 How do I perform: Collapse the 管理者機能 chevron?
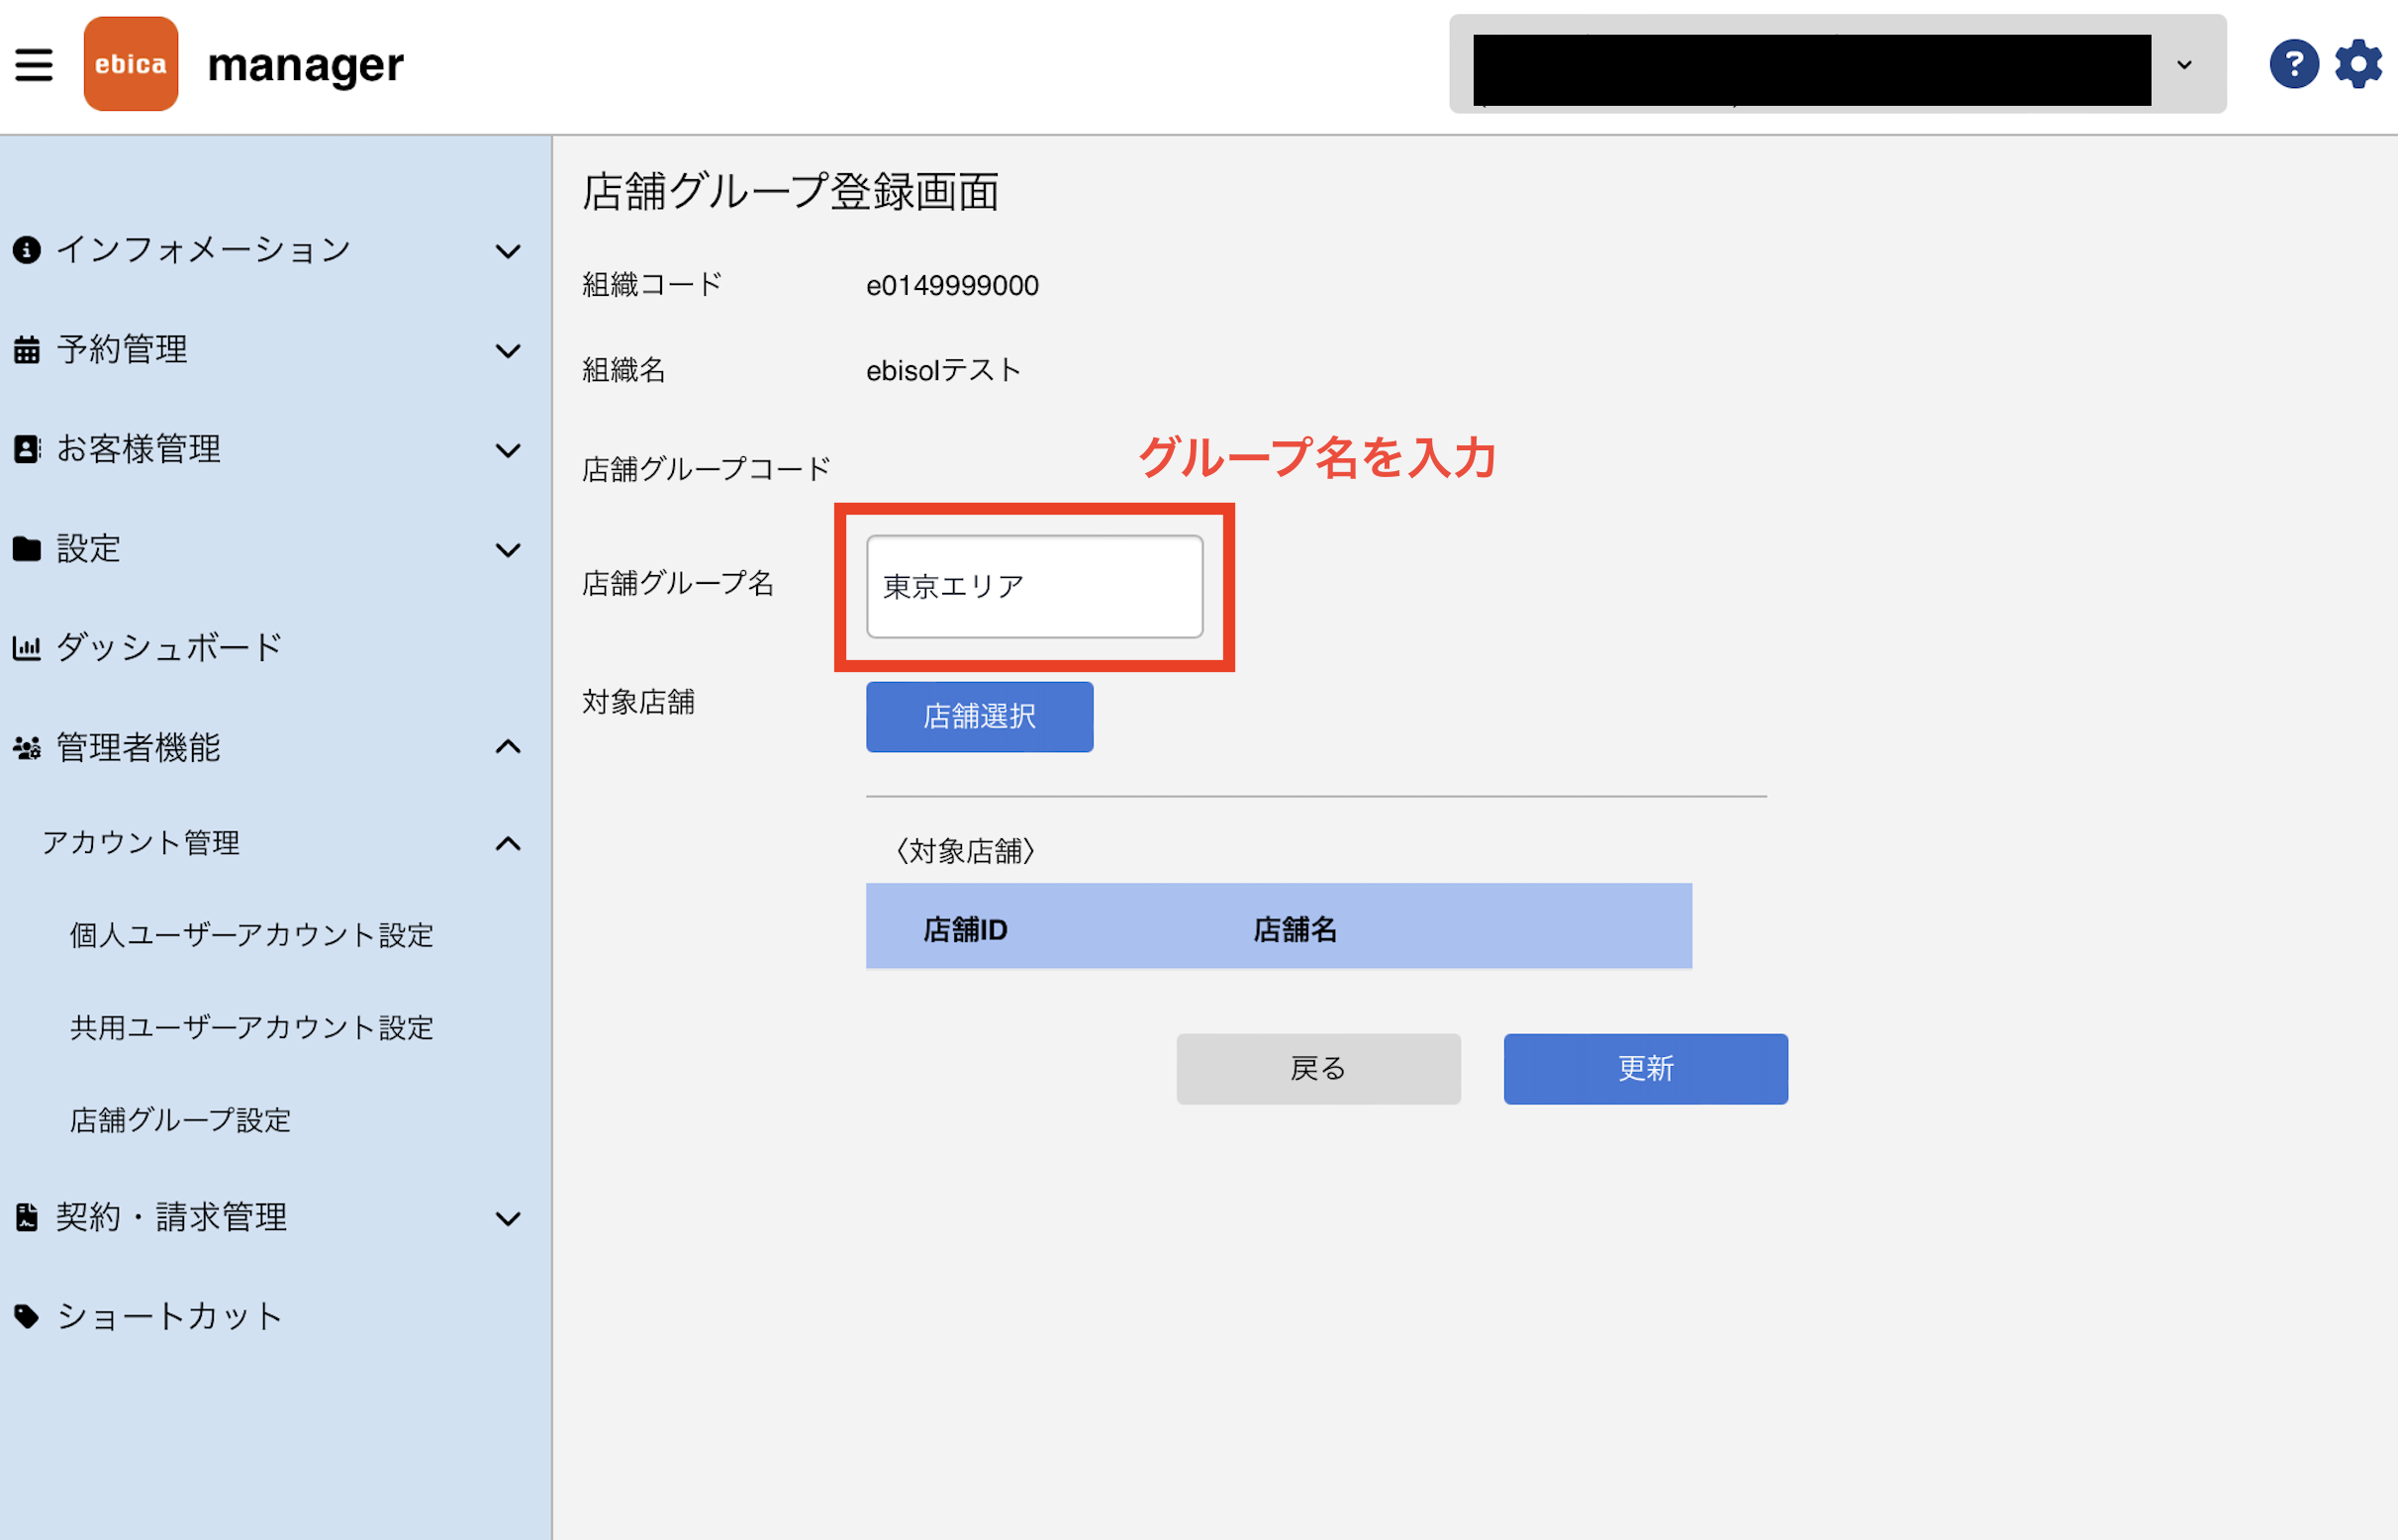(x=508, y=747)
